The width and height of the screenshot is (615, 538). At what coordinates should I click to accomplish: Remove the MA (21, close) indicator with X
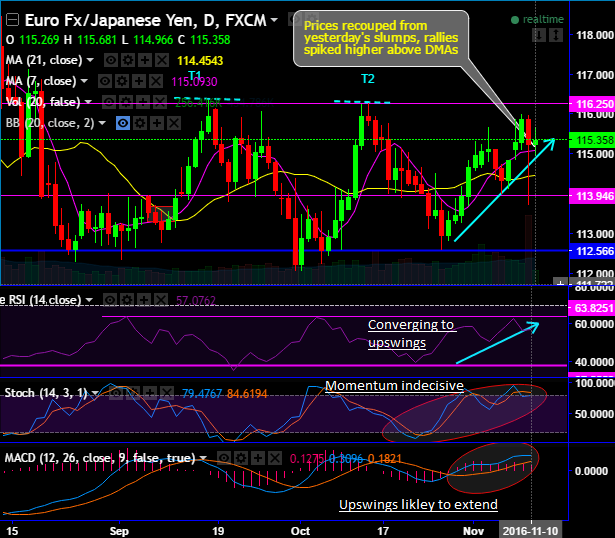(162, 60)
